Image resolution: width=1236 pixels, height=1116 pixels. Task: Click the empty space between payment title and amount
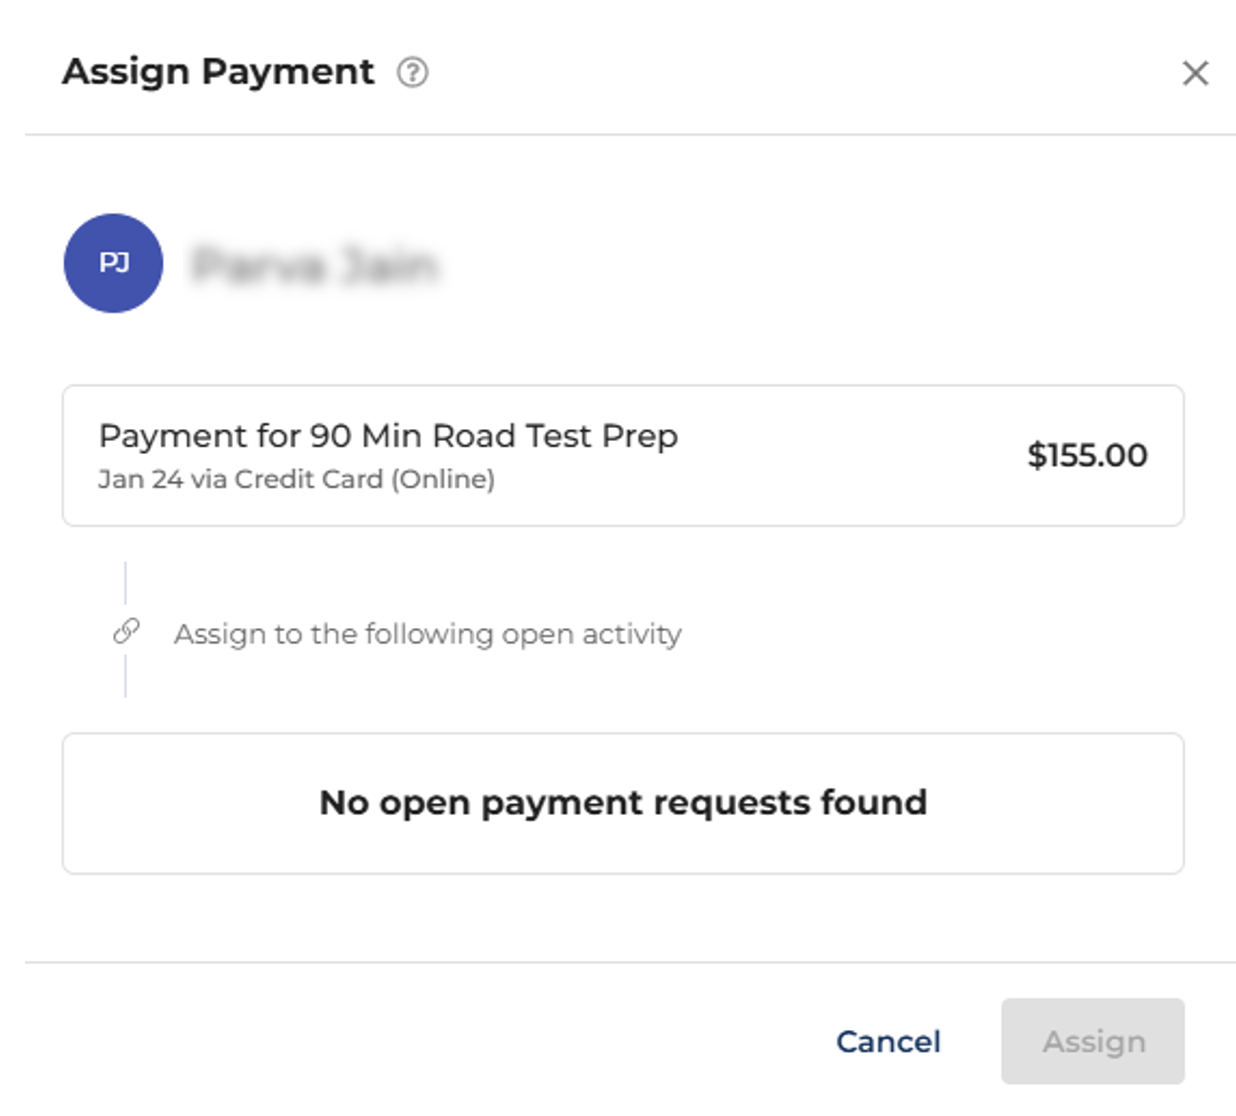(850, 455)
